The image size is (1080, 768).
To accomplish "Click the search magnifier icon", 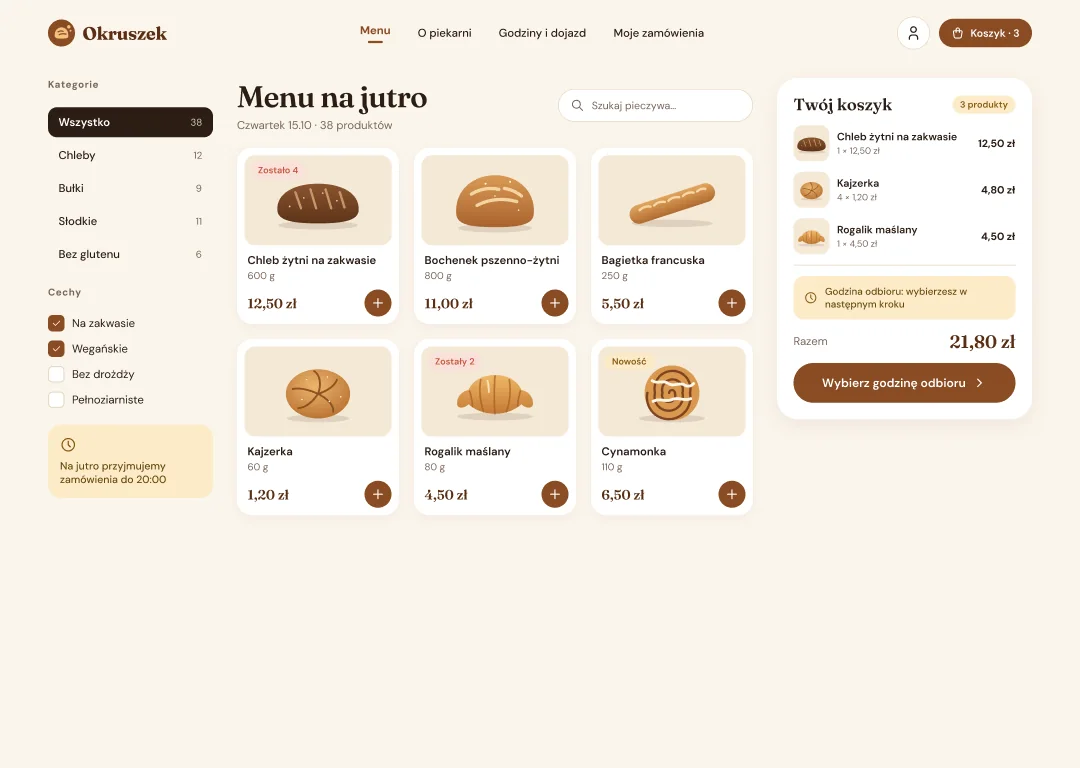I will click(x=577, y=105).
